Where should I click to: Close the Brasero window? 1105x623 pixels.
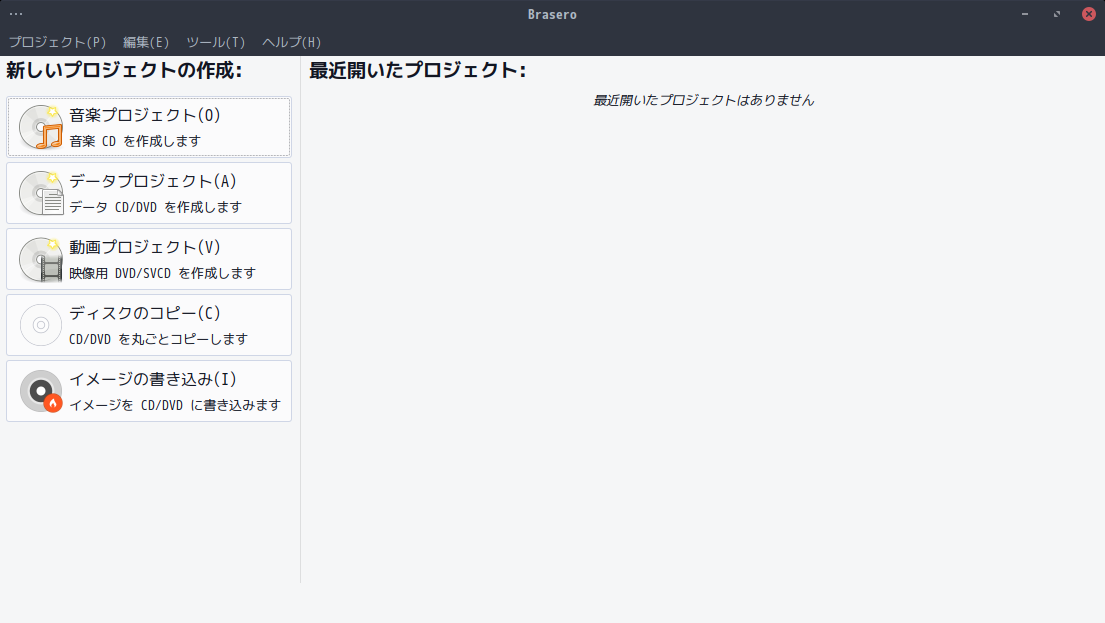pos(1089,14)
